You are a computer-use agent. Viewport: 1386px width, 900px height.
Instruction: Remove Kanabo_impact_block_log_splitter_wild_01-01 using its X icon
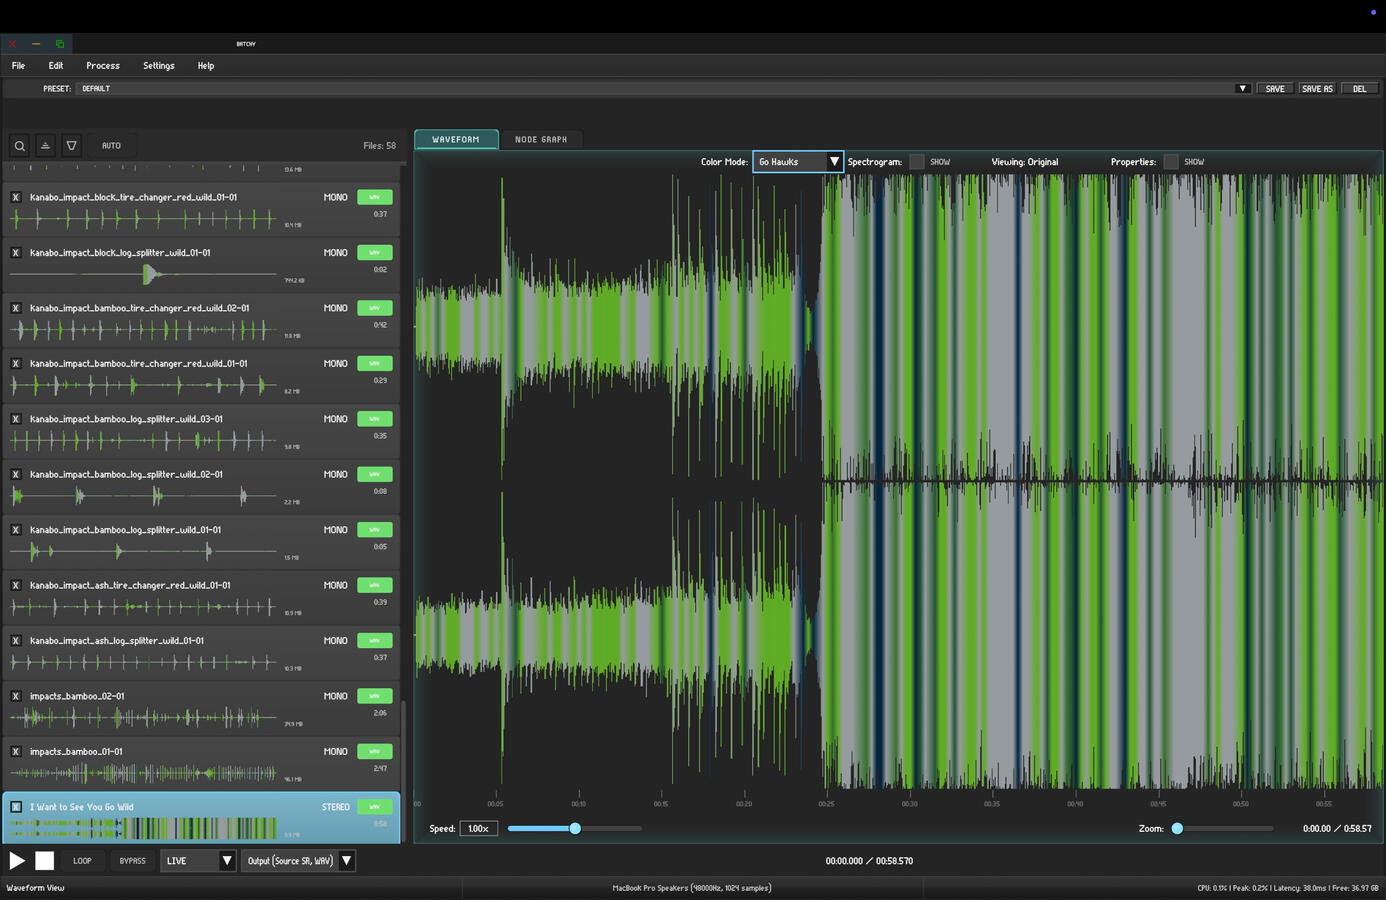(16, 253)
